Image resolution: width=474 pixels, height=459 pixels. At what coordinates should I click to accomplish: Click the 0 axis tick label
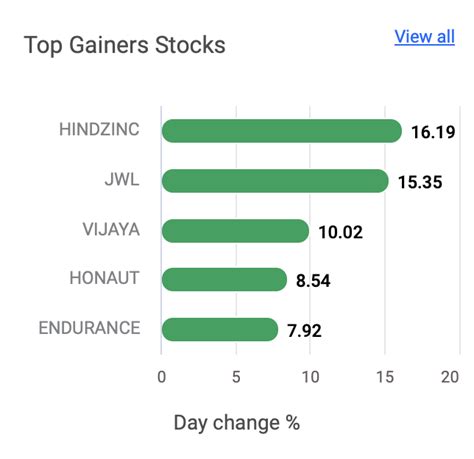click(161, 377)
